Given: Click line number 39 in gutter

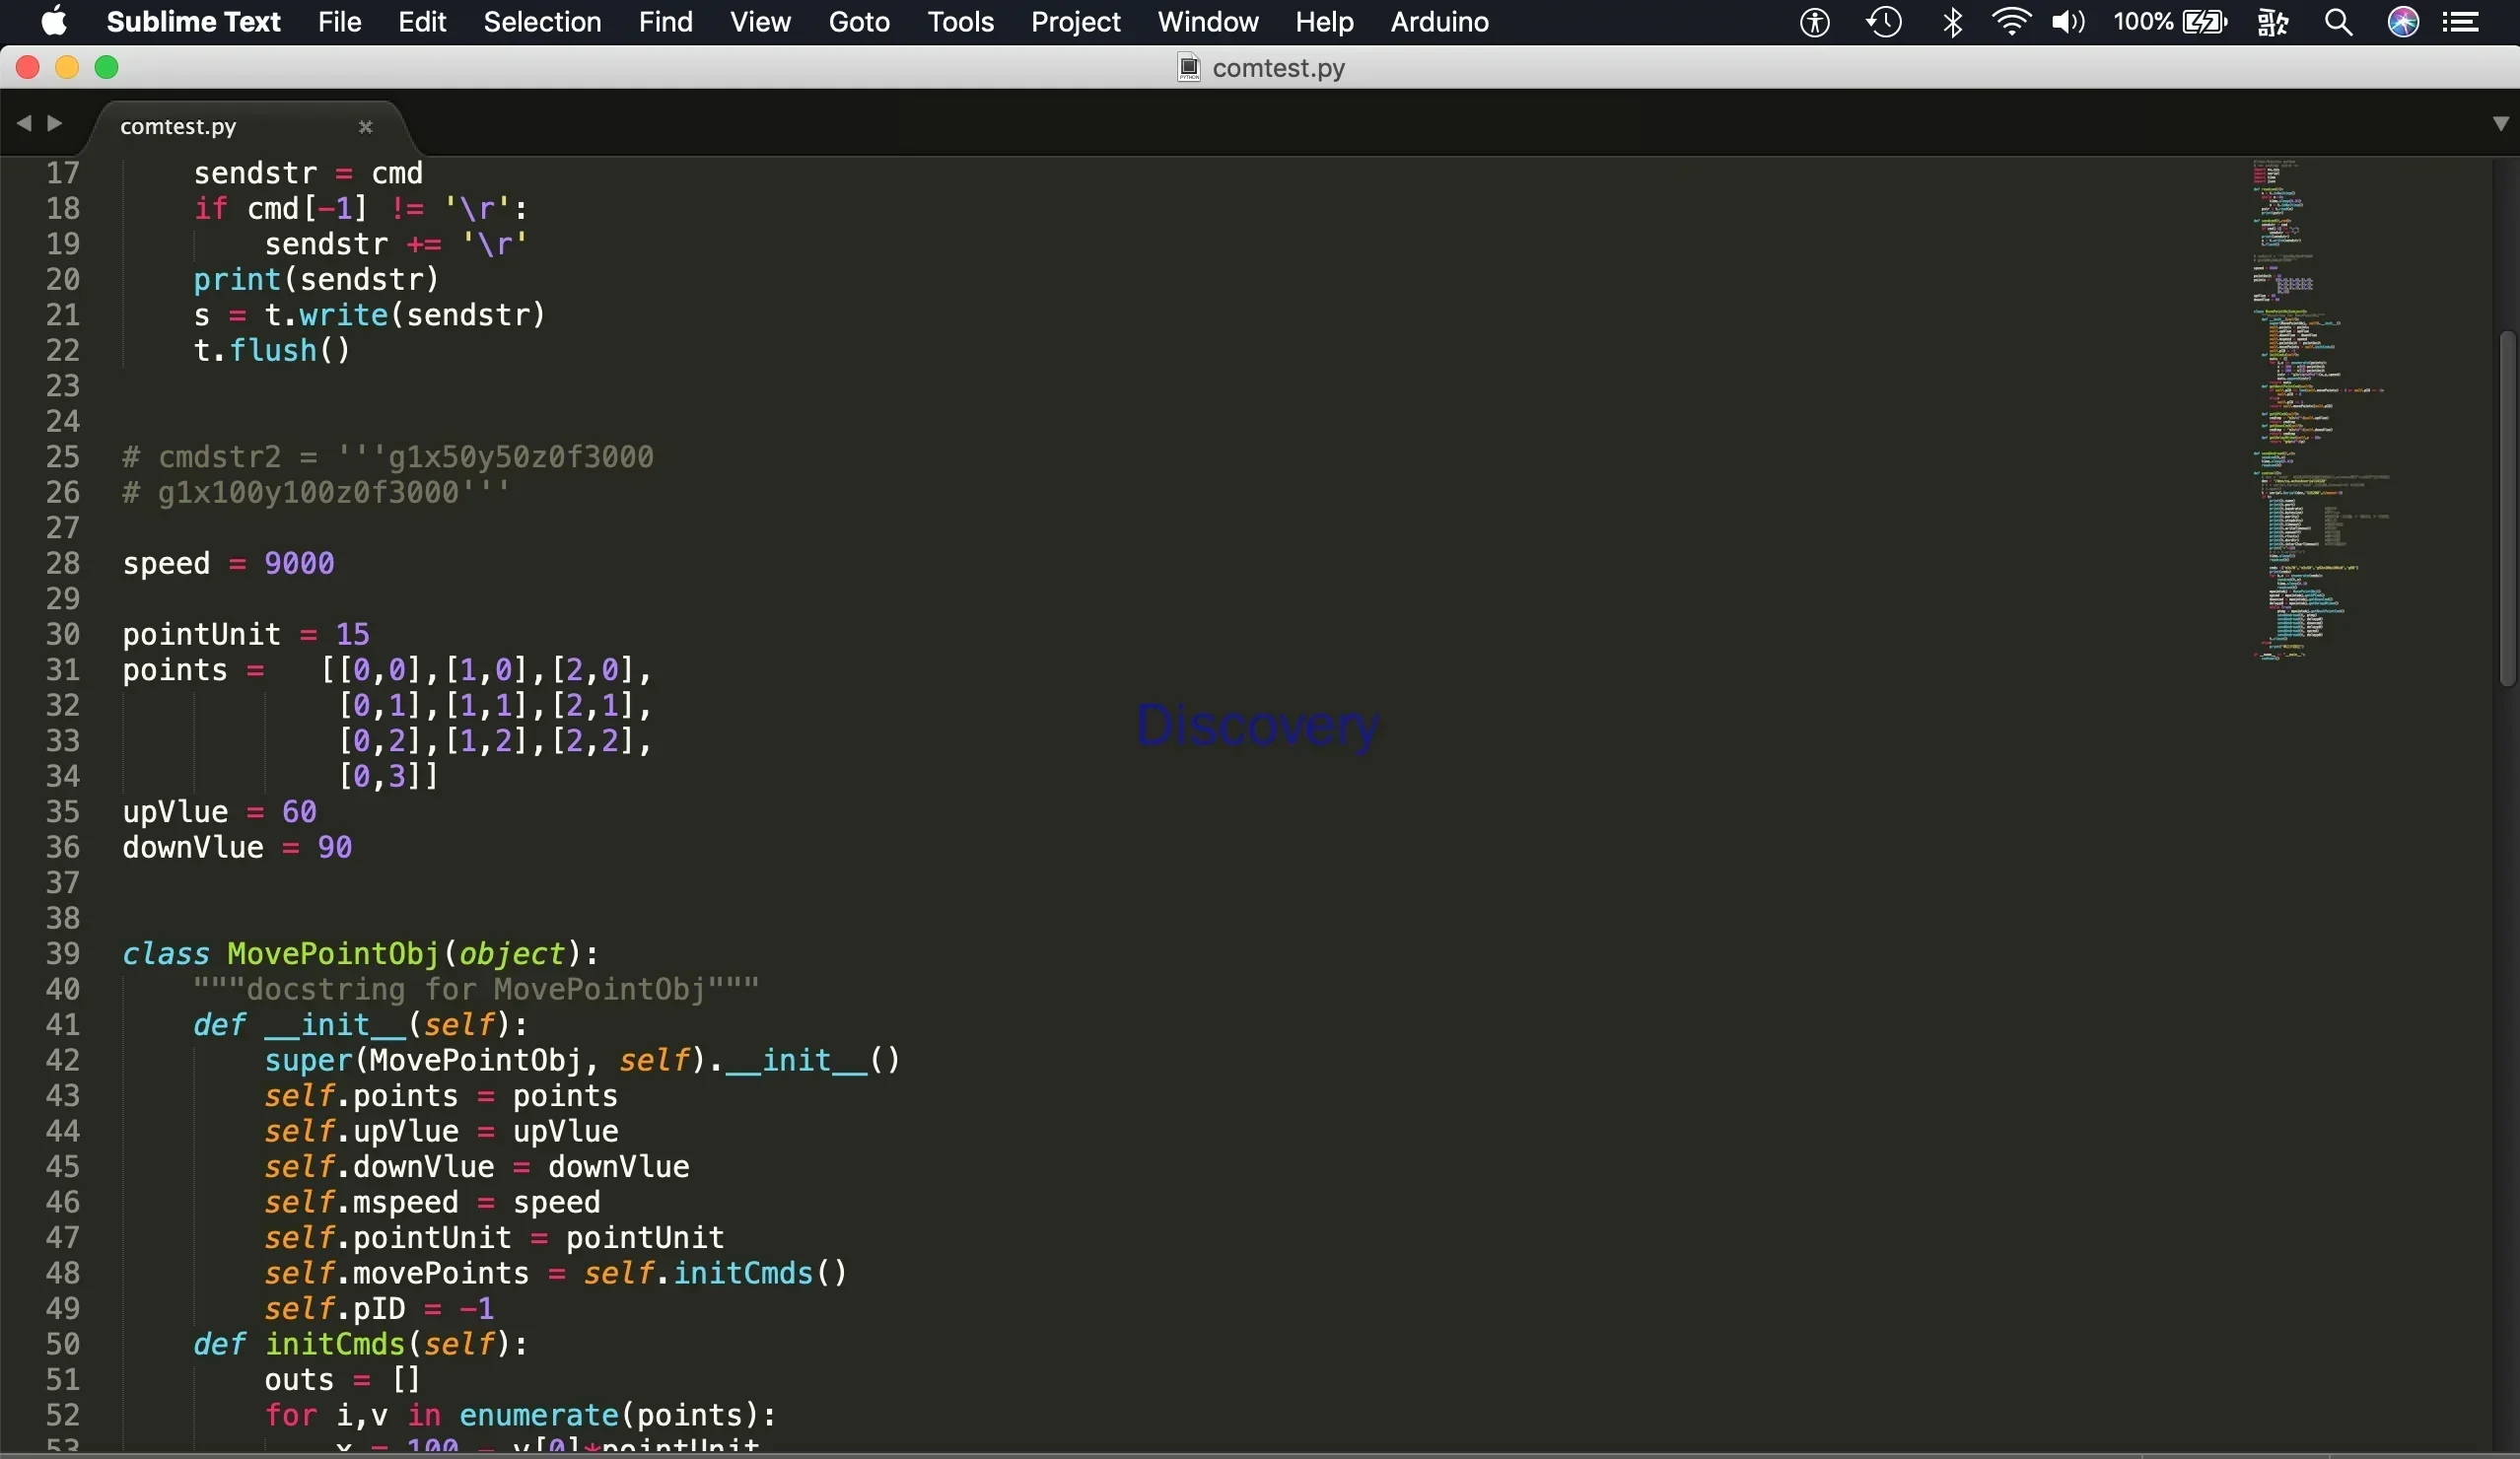Looking at the screenshot, I should point(62,953).
